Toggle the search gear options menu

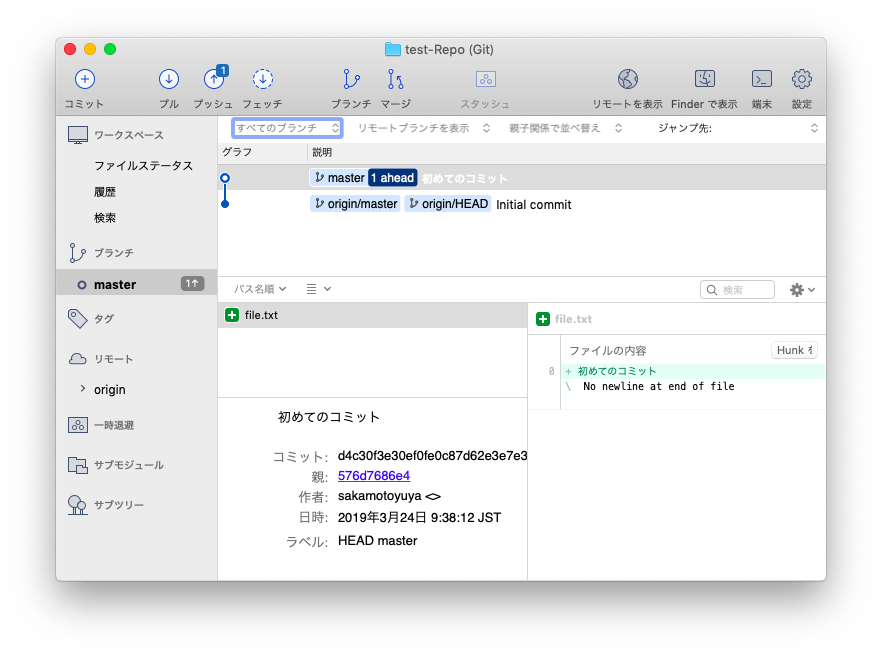800,288
